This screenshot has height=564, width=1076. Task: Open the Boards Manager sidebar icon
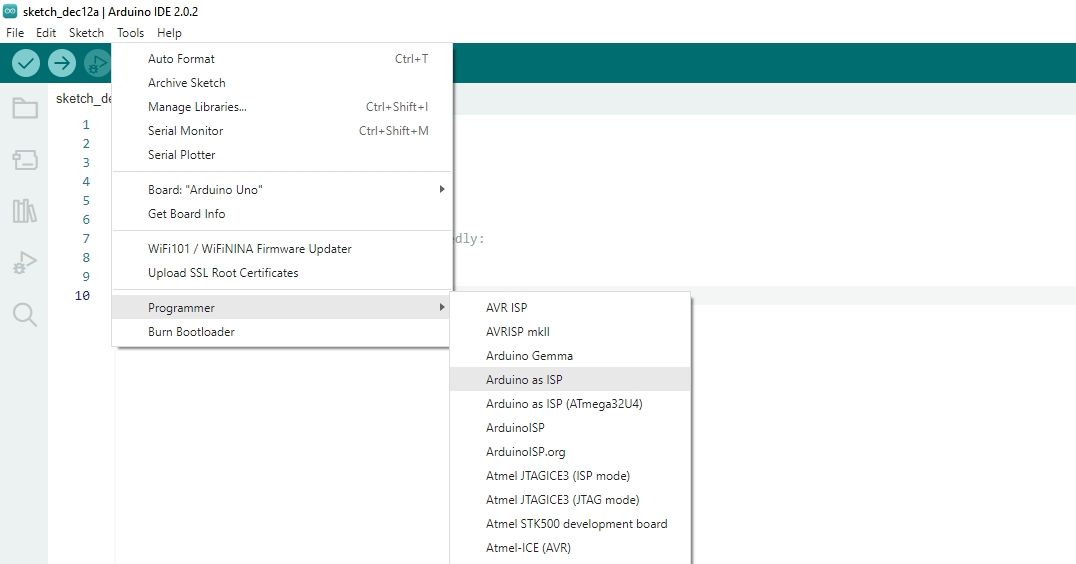[x=25, y=160]
